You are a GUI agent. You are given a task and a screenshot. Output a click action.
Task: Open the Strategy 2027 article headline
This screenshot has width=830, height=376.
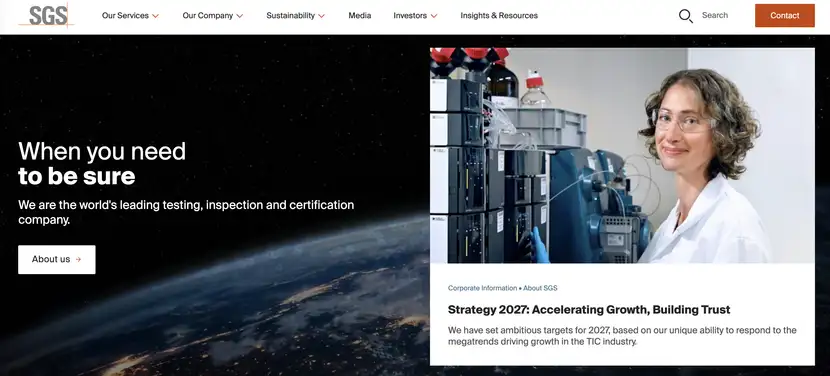tap(589, 310)
